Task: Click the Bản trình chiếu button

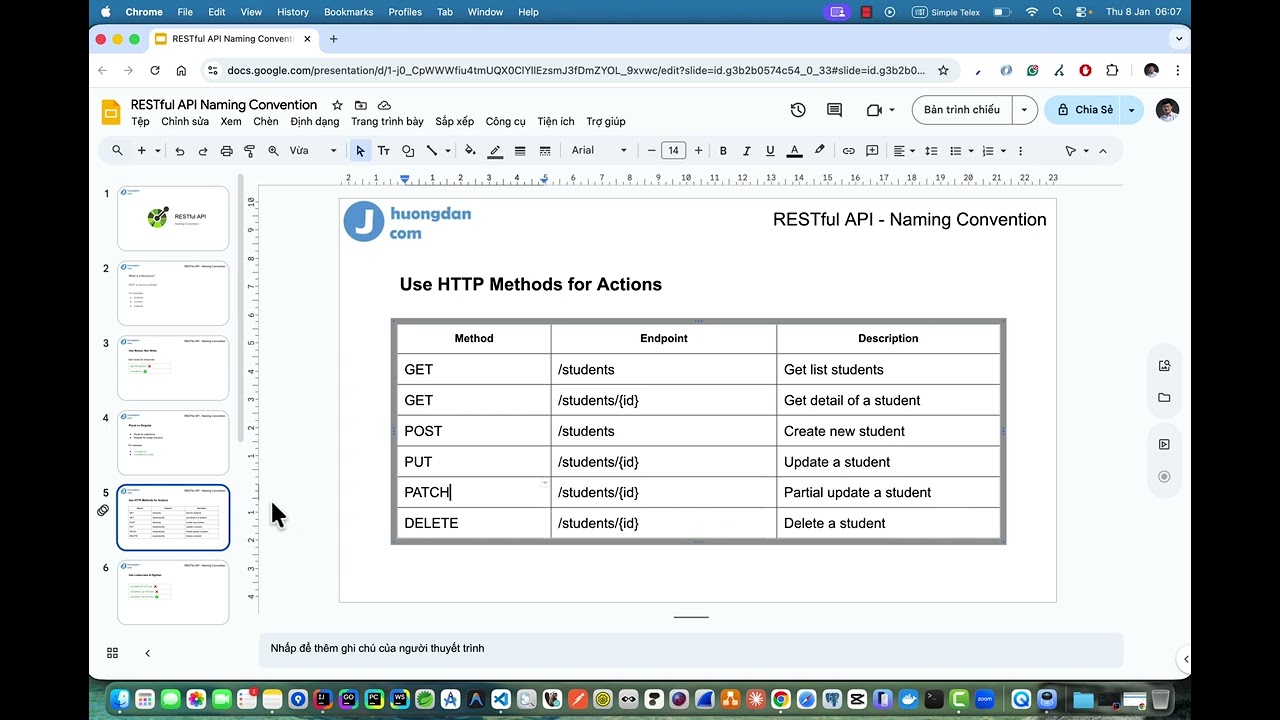Action: point(962,110)
